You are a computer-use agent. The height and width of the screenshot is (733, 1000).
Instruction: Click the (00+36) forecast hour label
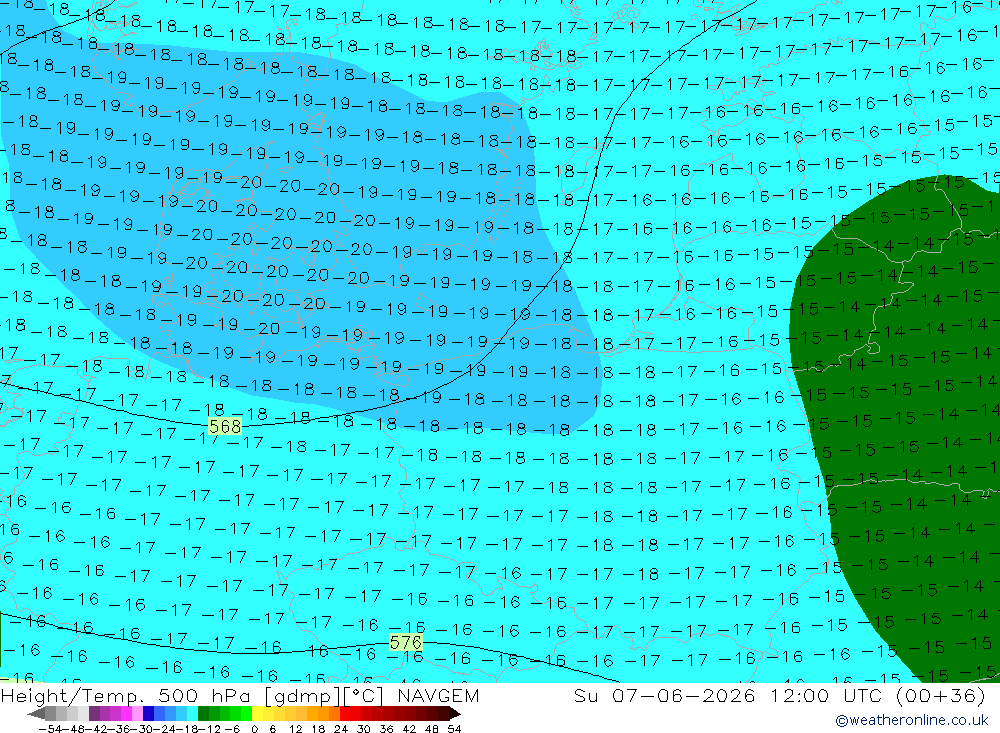(x=941, y=695)
